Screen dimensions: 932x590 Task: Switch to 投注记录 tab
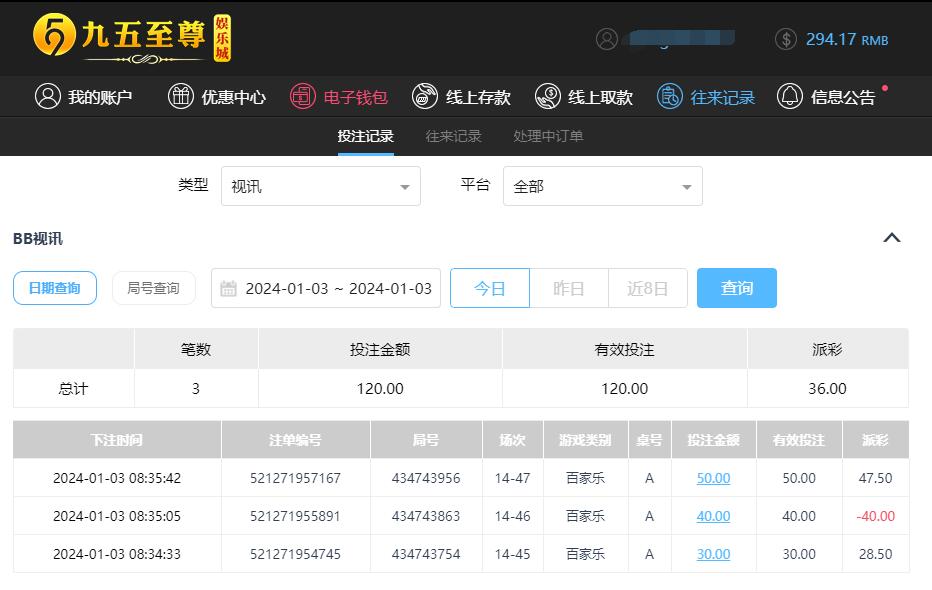coord(366,136)
